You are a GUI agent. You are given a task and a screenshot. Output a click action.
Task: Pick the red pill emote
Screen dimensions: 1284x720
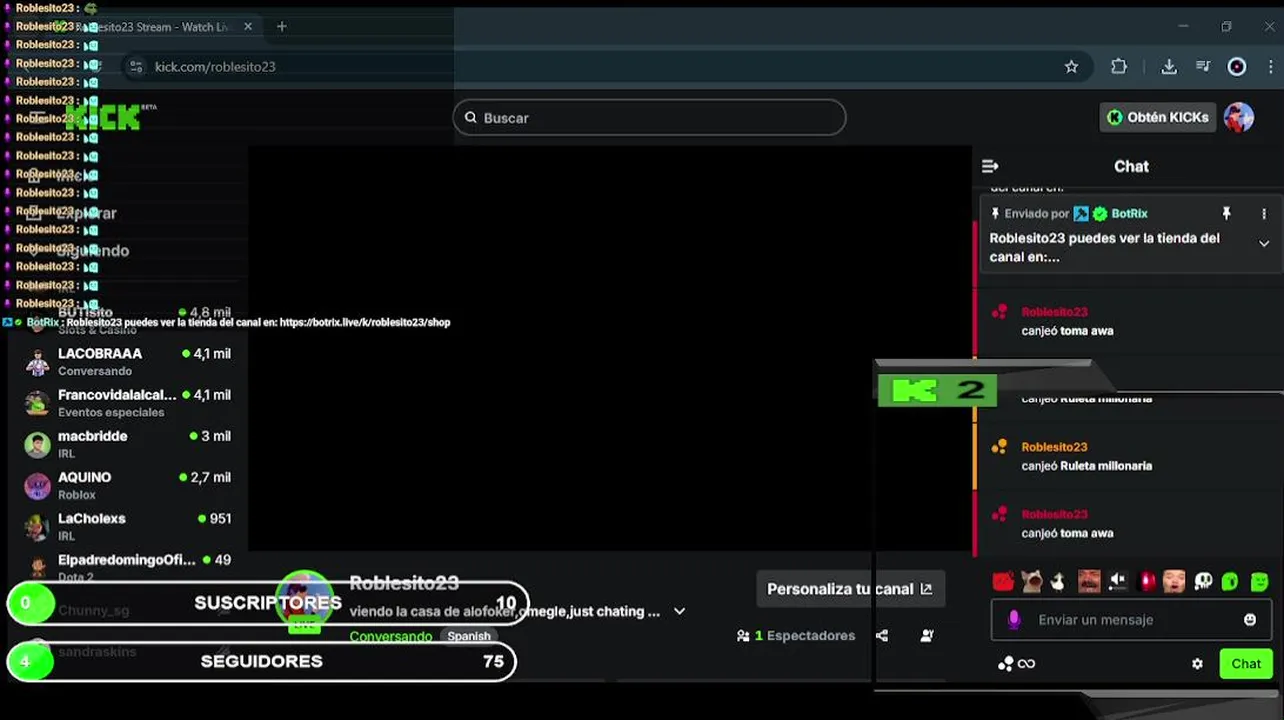point(1147,581)
